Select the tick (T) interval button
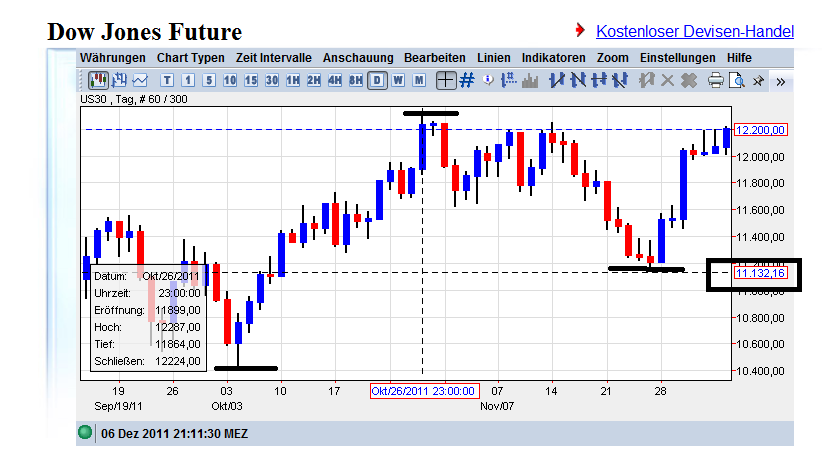 pyautogui.click(x=167, y=81)
